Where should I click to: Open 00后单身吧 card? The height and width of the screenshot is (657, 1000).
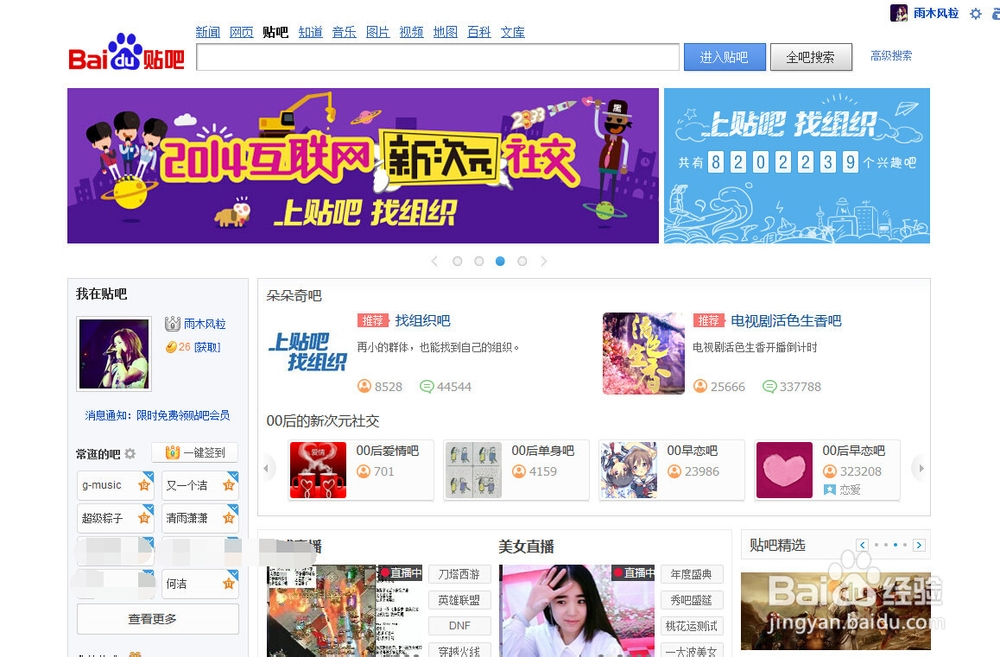[516, 470]
